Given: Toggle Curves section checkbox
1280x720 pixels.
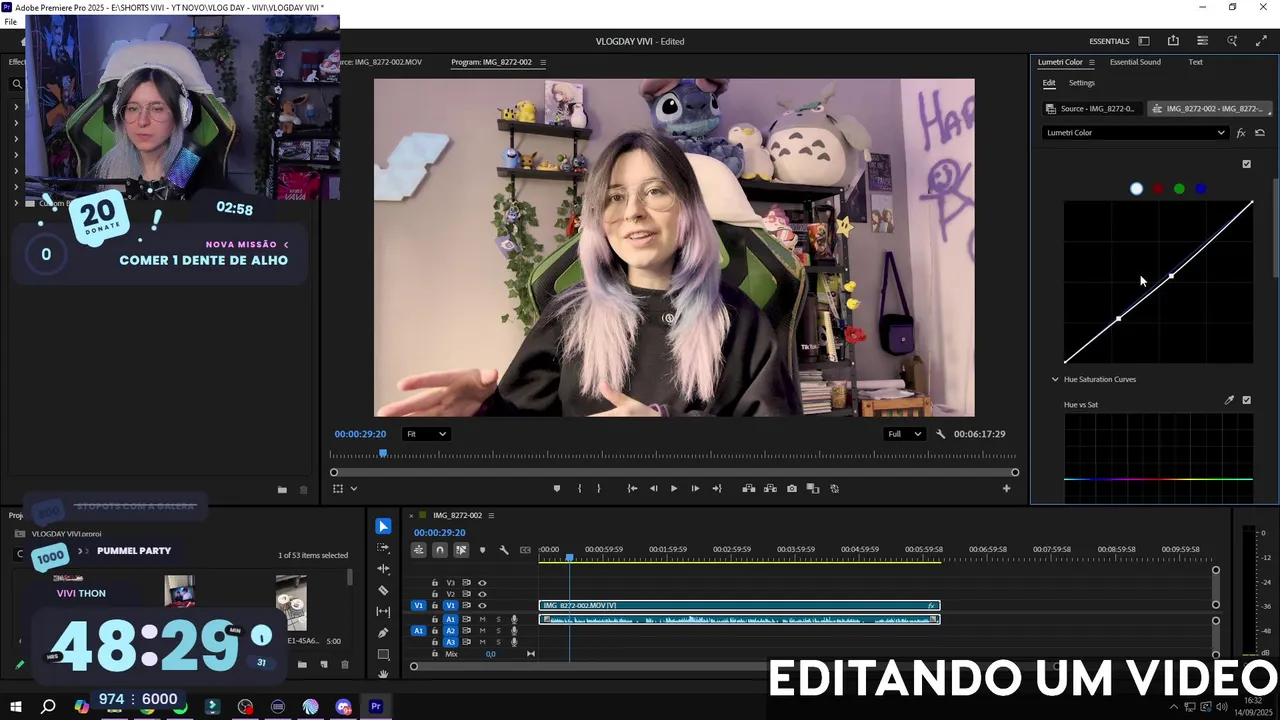Looking at the screenshot, I should [x=1246, y=164].
